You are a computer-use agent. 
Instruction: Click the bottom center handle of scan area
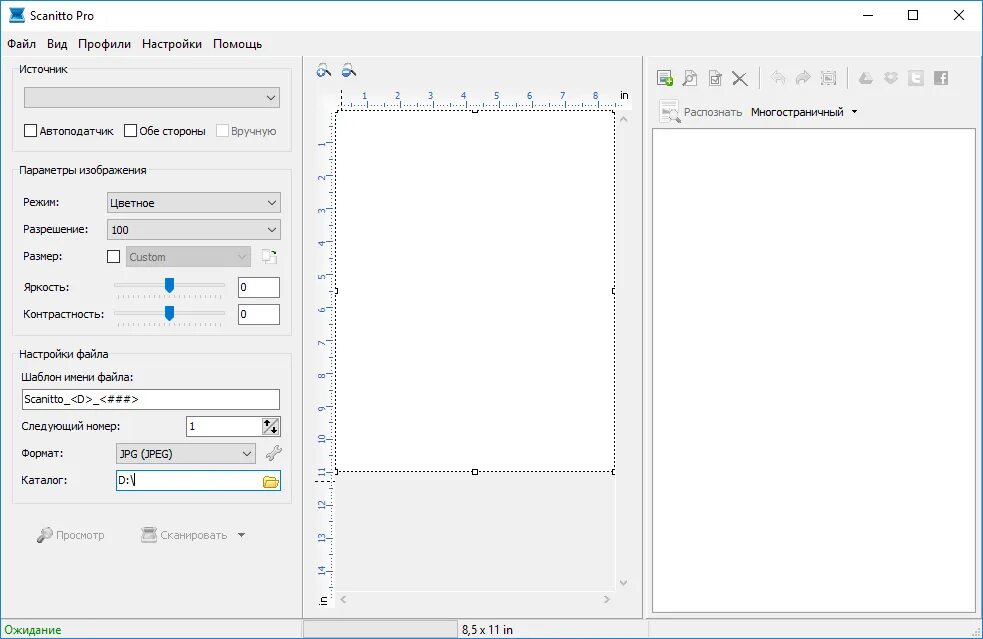[475, 472]
